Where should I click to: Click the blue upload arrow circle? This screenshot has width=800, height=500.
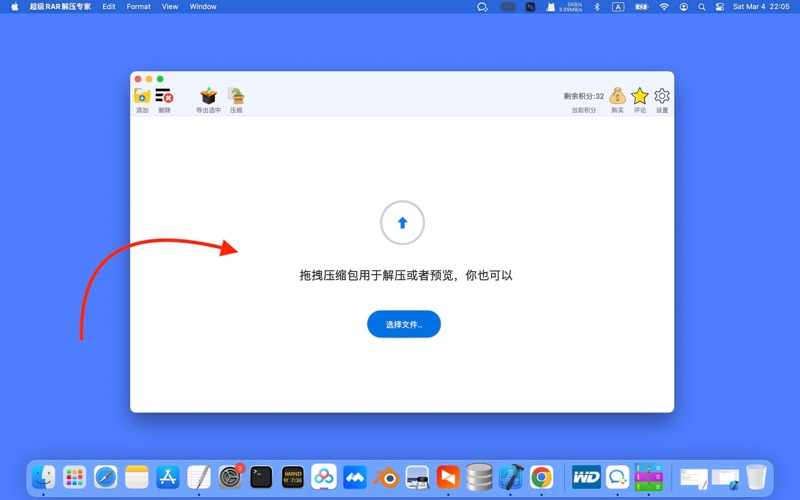tap(402, 223)
